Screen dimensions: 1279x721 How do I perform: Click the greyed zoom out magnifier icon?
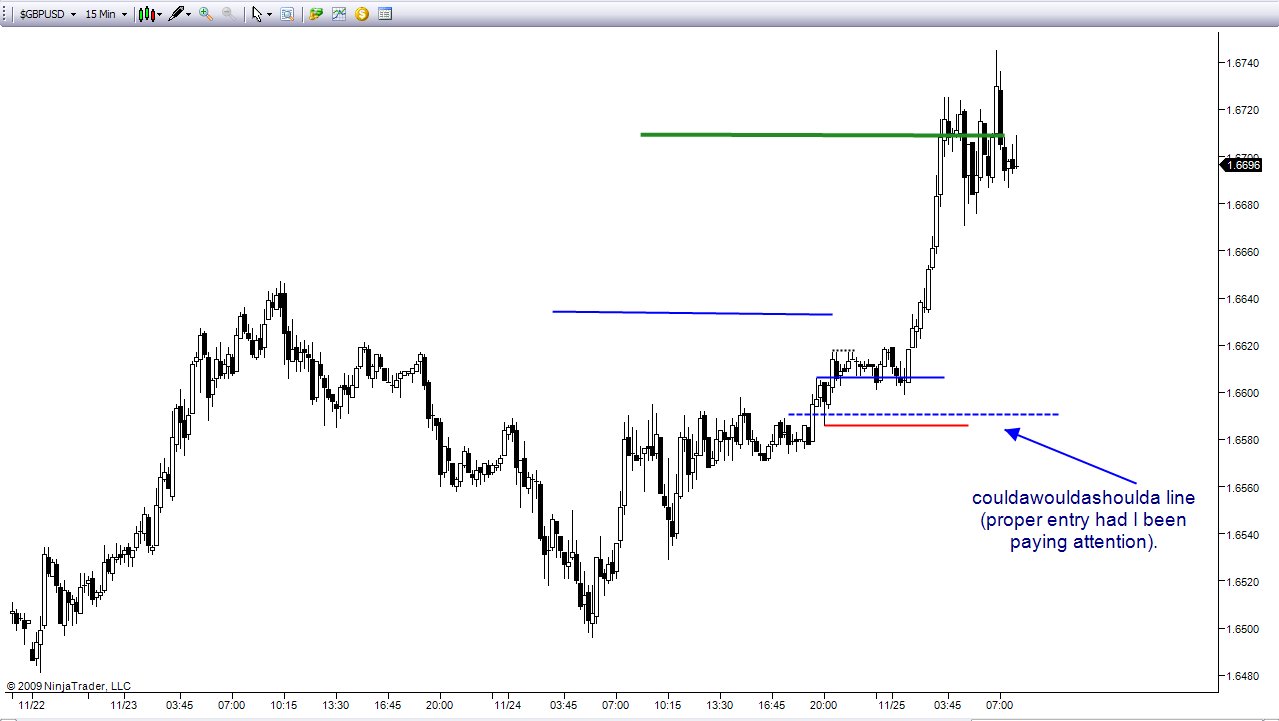coord(228,14)
